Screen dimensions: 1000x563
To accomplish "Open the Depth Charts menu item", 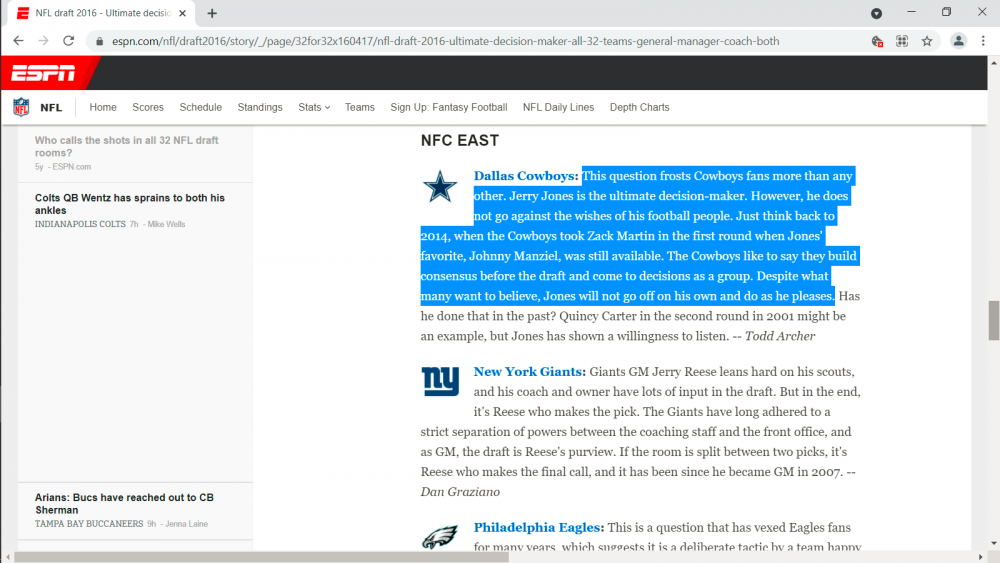I will (x=639, y=107).
